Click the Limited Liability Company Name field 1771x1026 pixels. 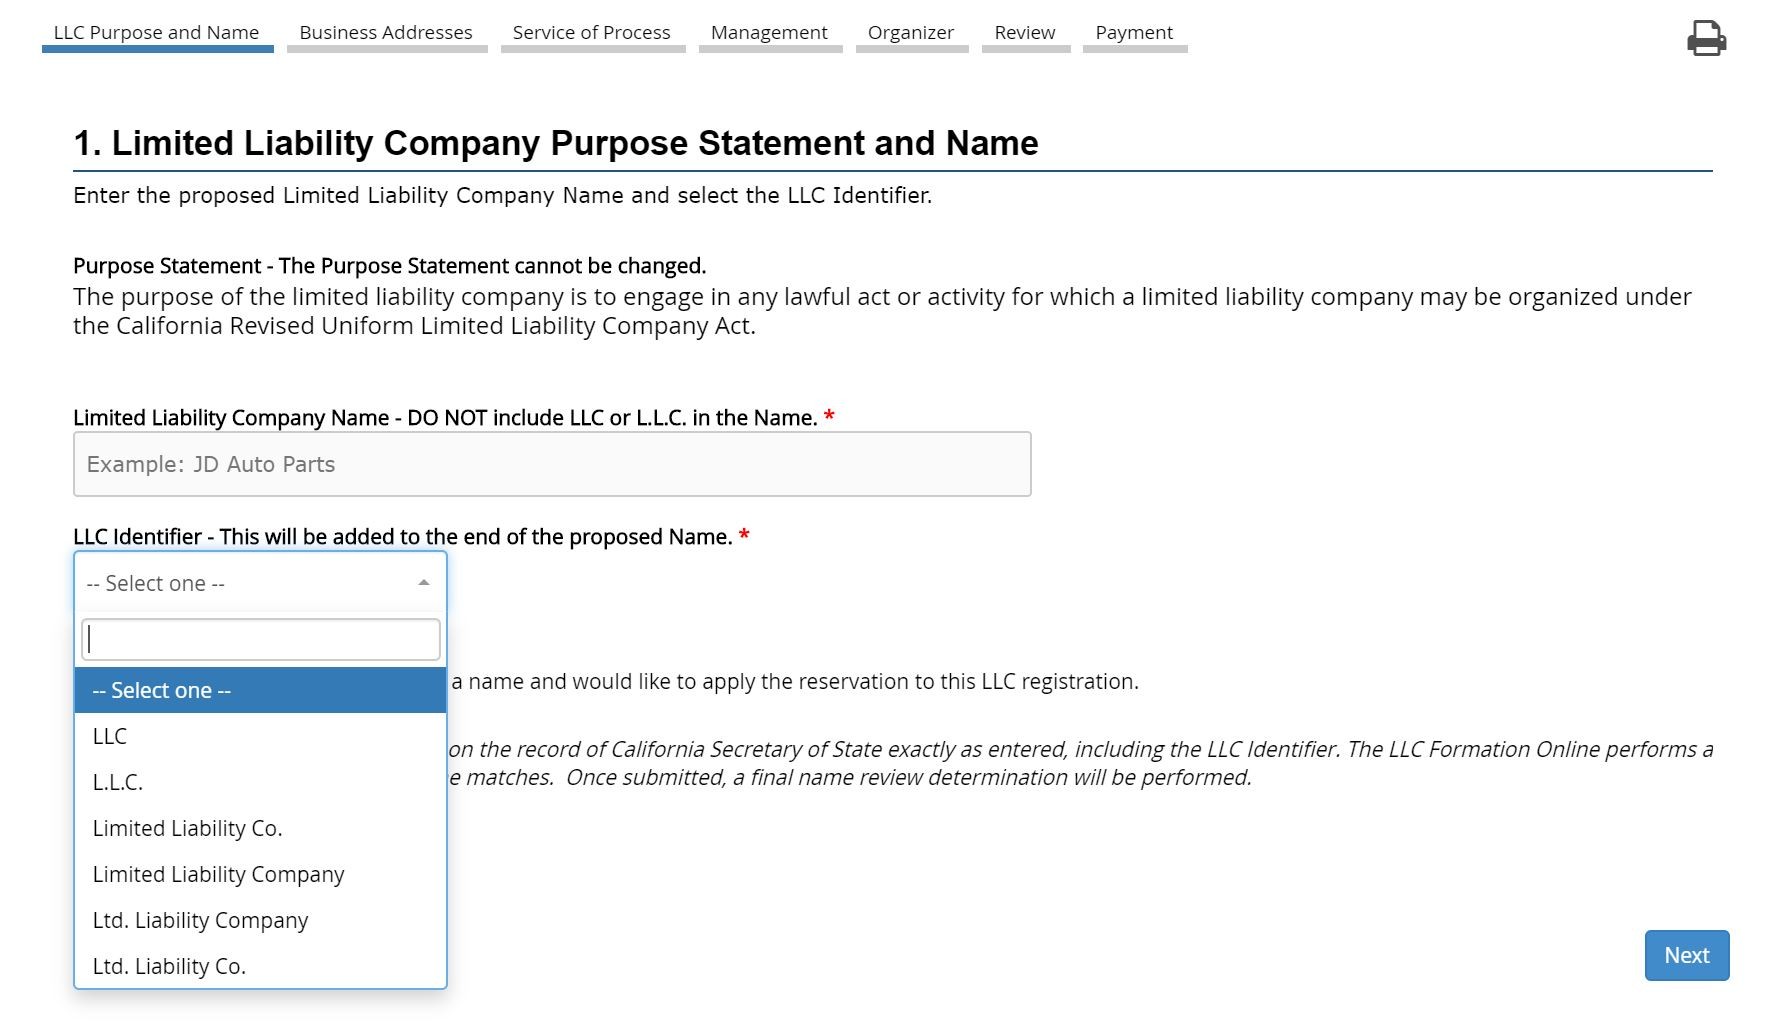click(552, 464)
